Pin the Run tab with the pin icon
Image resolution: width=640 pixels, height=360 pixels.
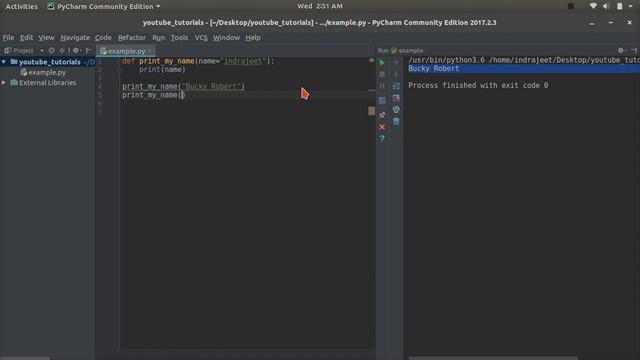tap(382, 115)
